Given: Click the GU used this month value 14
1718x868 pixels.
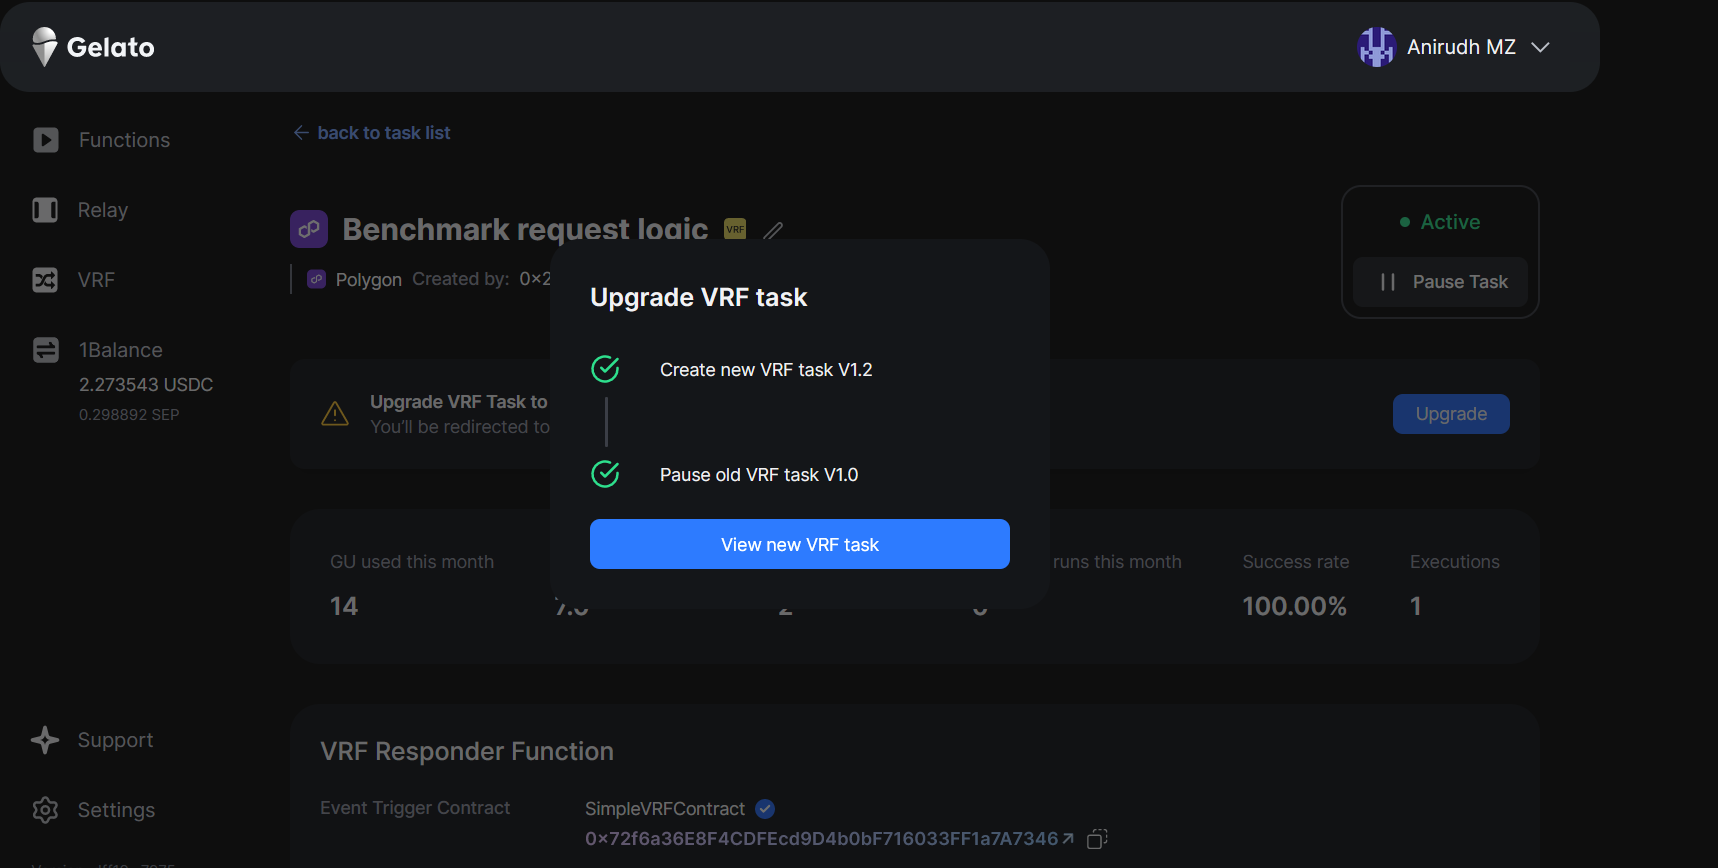Looking at the screenshot, I should click(344, 606).
